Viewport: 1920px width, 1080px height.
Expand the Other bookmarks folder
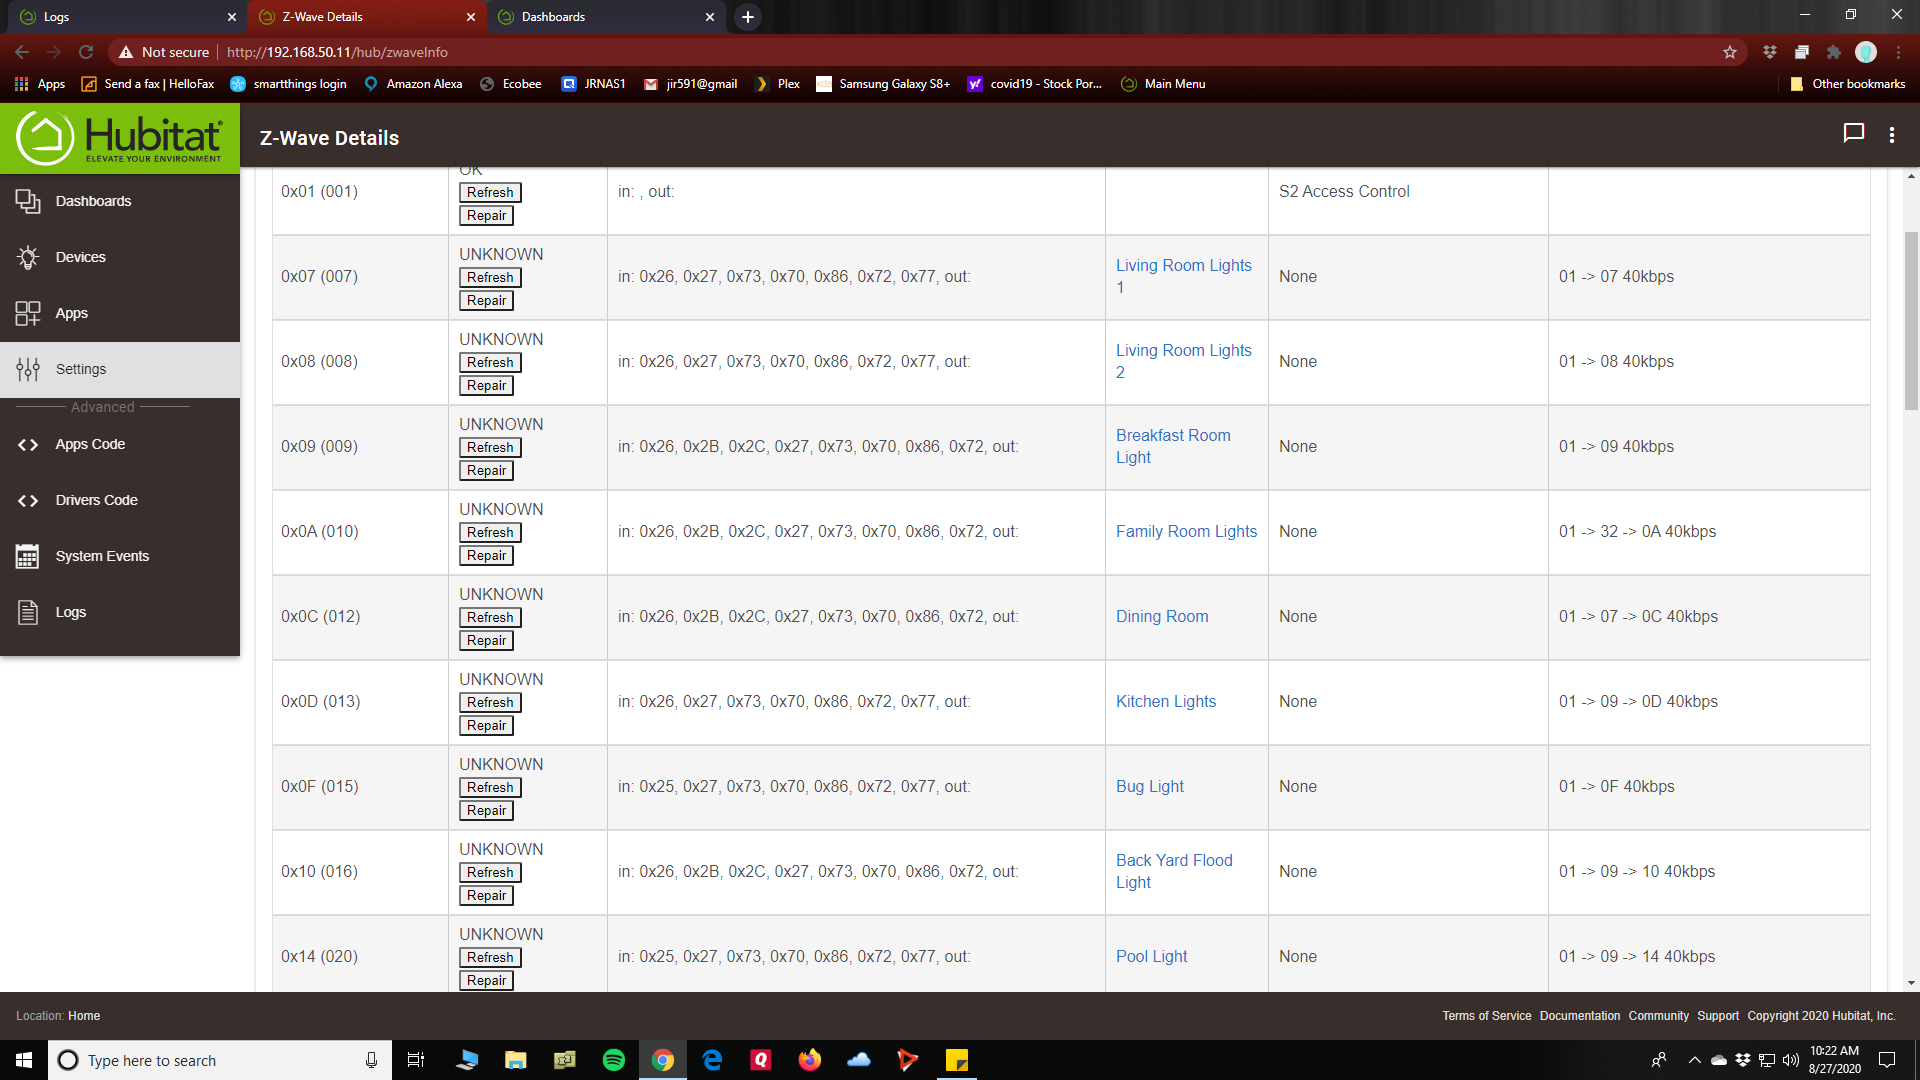click(1847, 84)
